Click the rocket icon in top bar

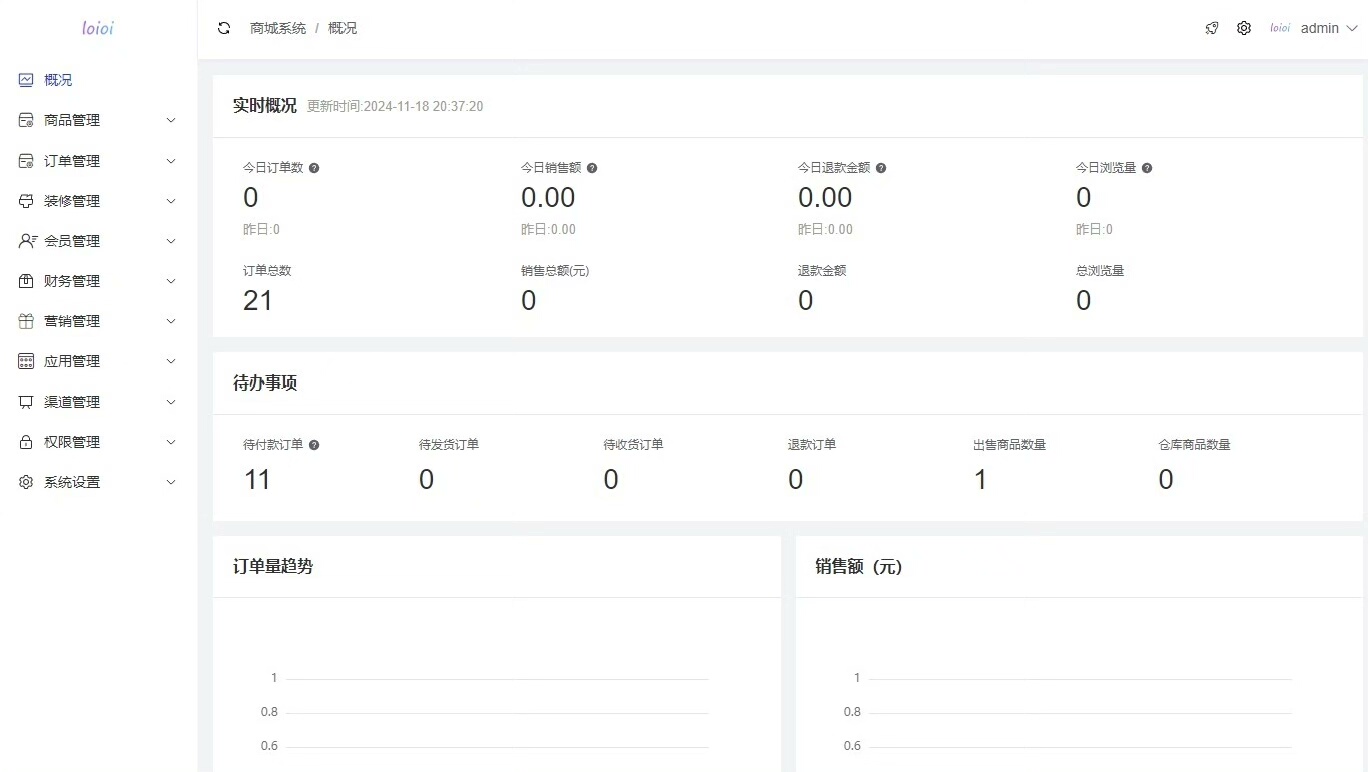tap(1212, 28)
